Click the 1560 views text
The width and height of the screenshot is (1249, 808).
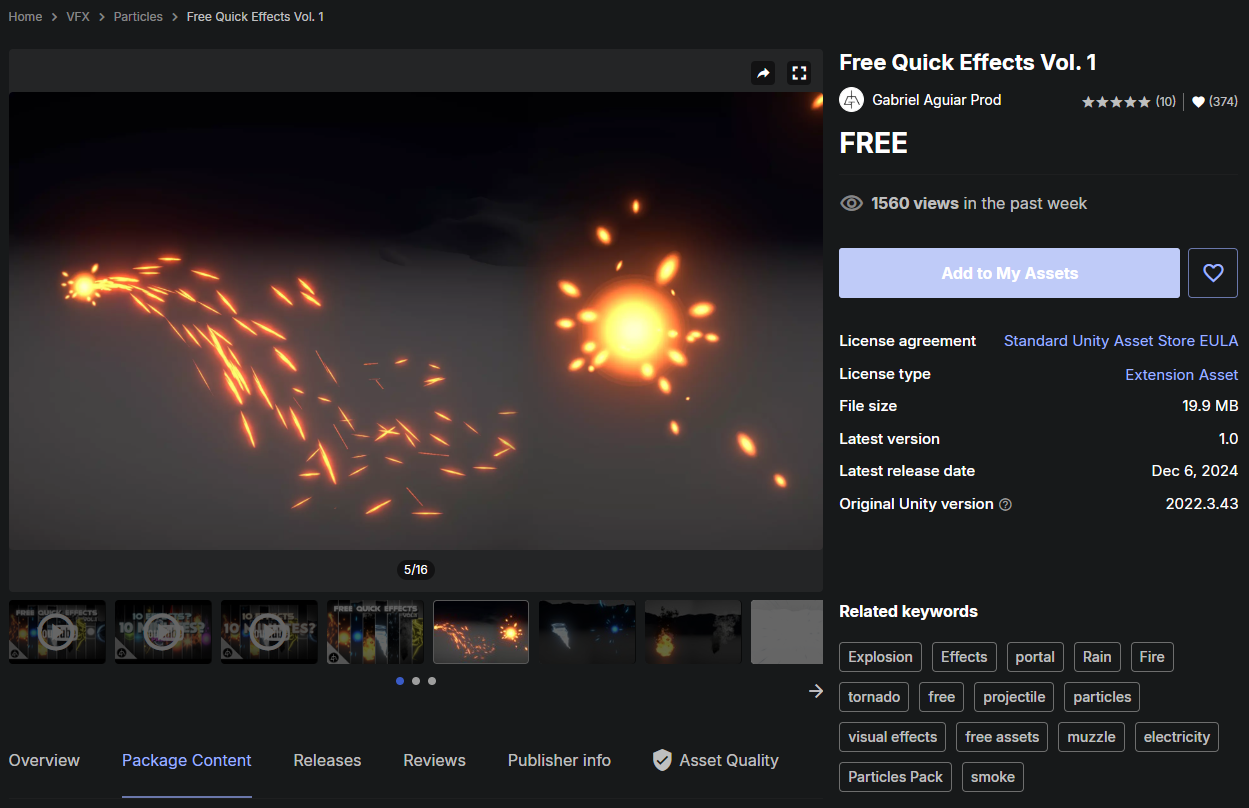point(915,203)
